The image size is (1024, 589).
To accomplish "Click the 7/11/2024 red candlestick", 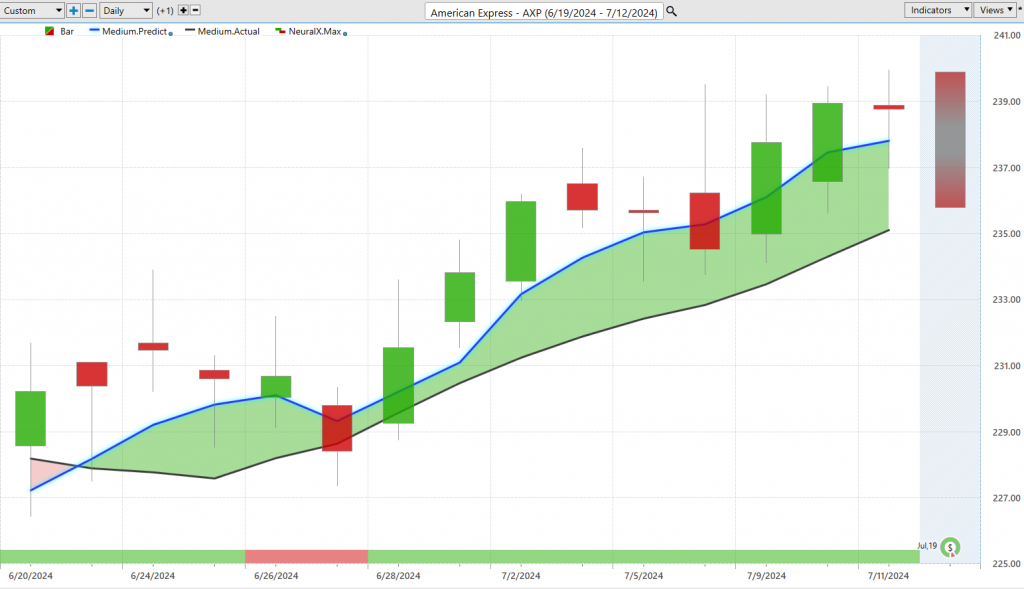I will [x=889, y=107].
